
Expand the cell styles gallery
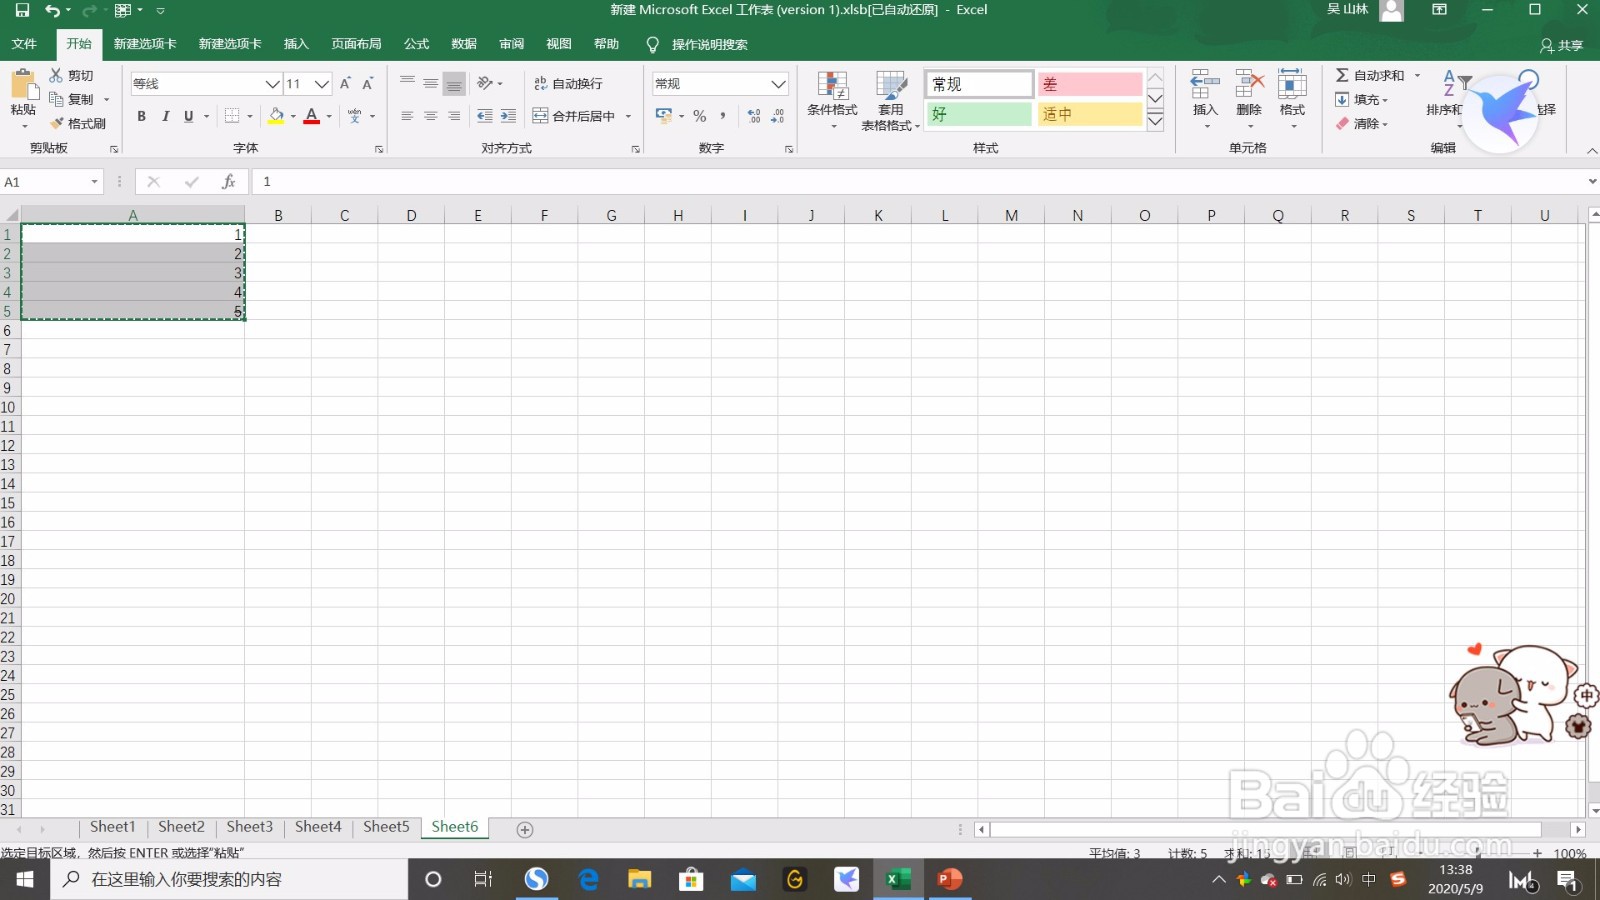point(1155,122)
